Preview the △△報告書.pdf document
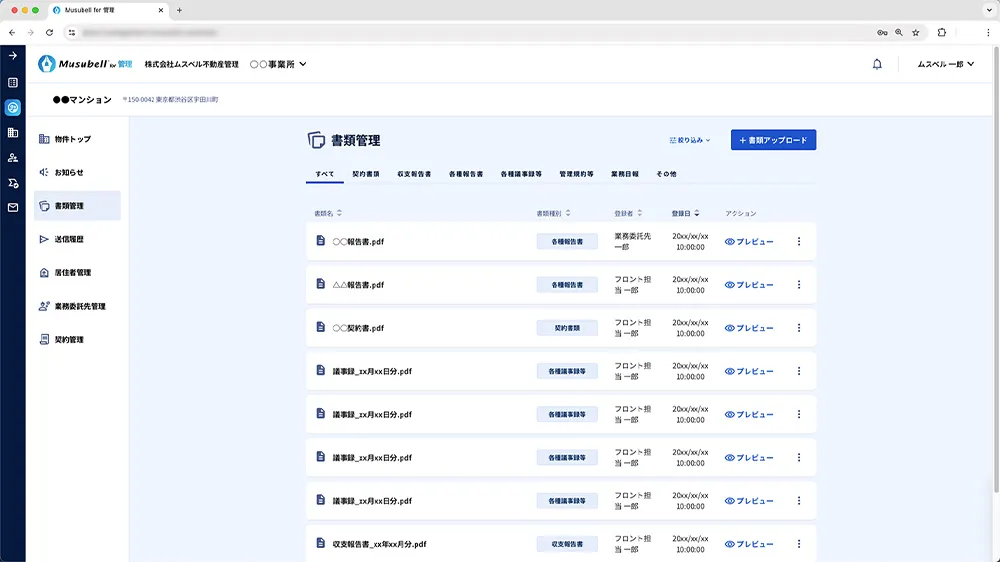The height and width of the screenshot is (562, 1000). (749, 285)
